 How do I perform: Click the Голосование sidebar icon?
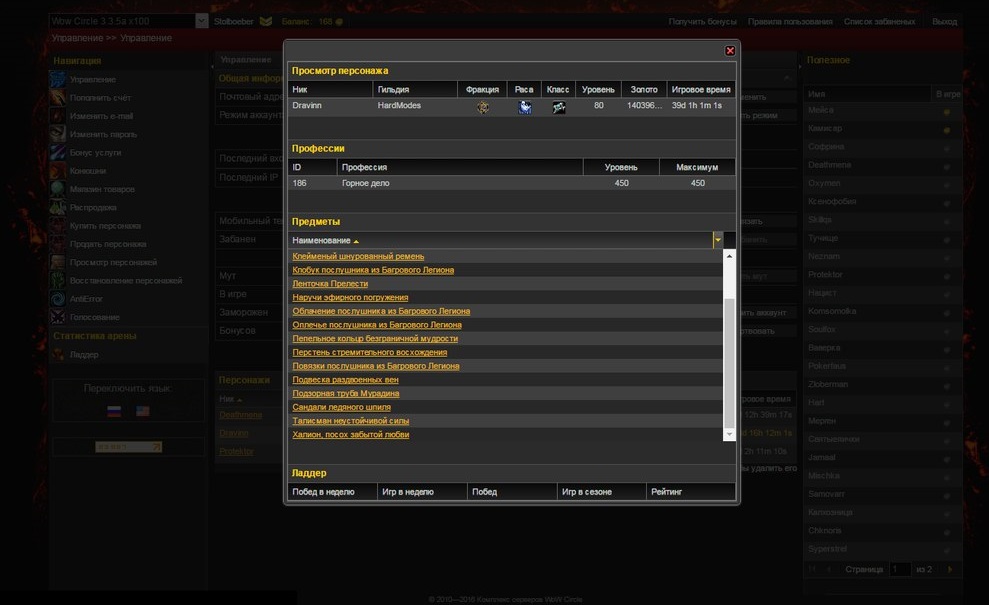59,318
